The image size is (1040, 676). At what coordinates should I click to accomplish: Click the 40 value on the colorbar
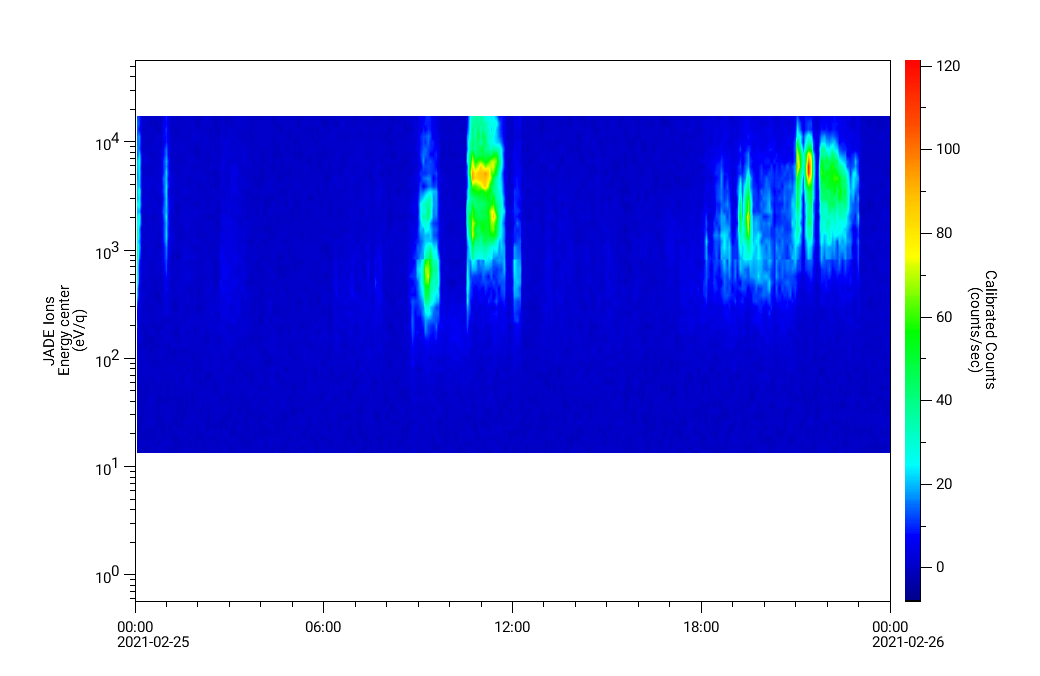(944, 400)
